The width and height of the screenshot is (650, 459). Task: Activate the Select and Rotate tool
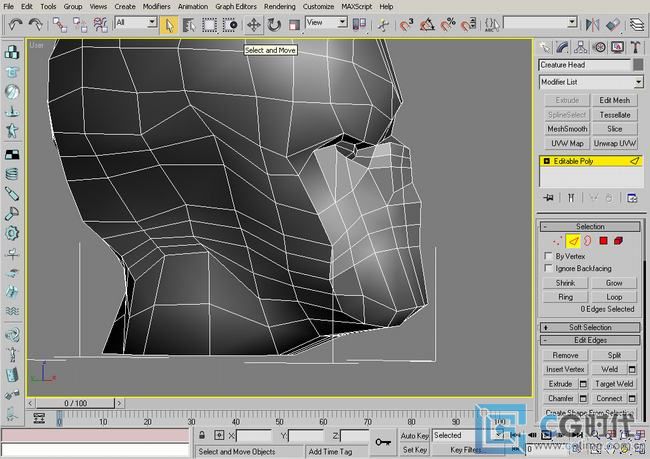coord(274,25)
